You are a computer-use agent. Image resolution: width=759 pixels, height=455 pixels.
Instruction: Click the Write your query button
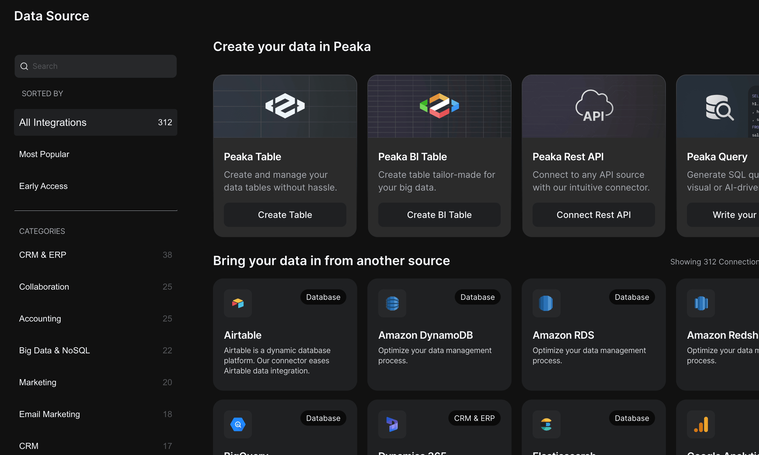click(723, 215)
